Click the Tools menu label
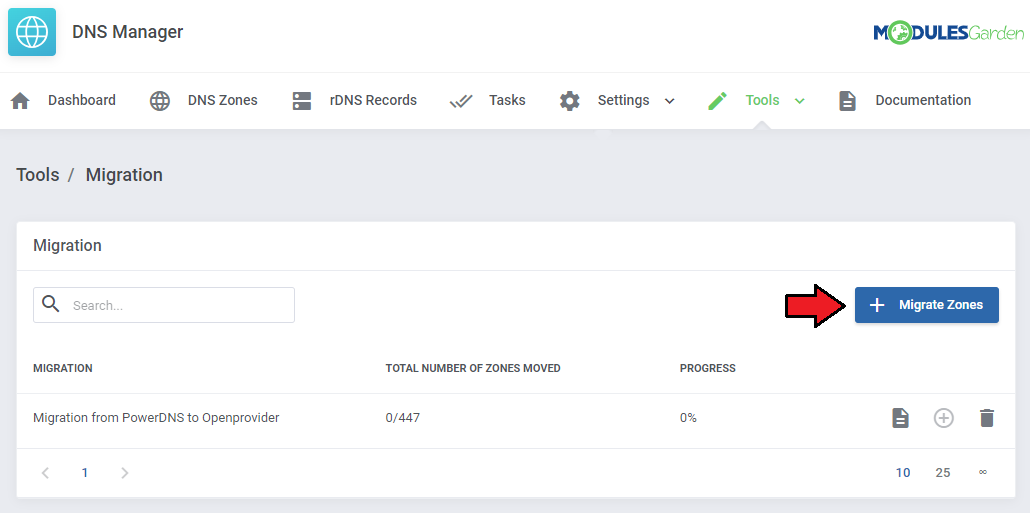The image size is (1030, 513). (762, 100)
